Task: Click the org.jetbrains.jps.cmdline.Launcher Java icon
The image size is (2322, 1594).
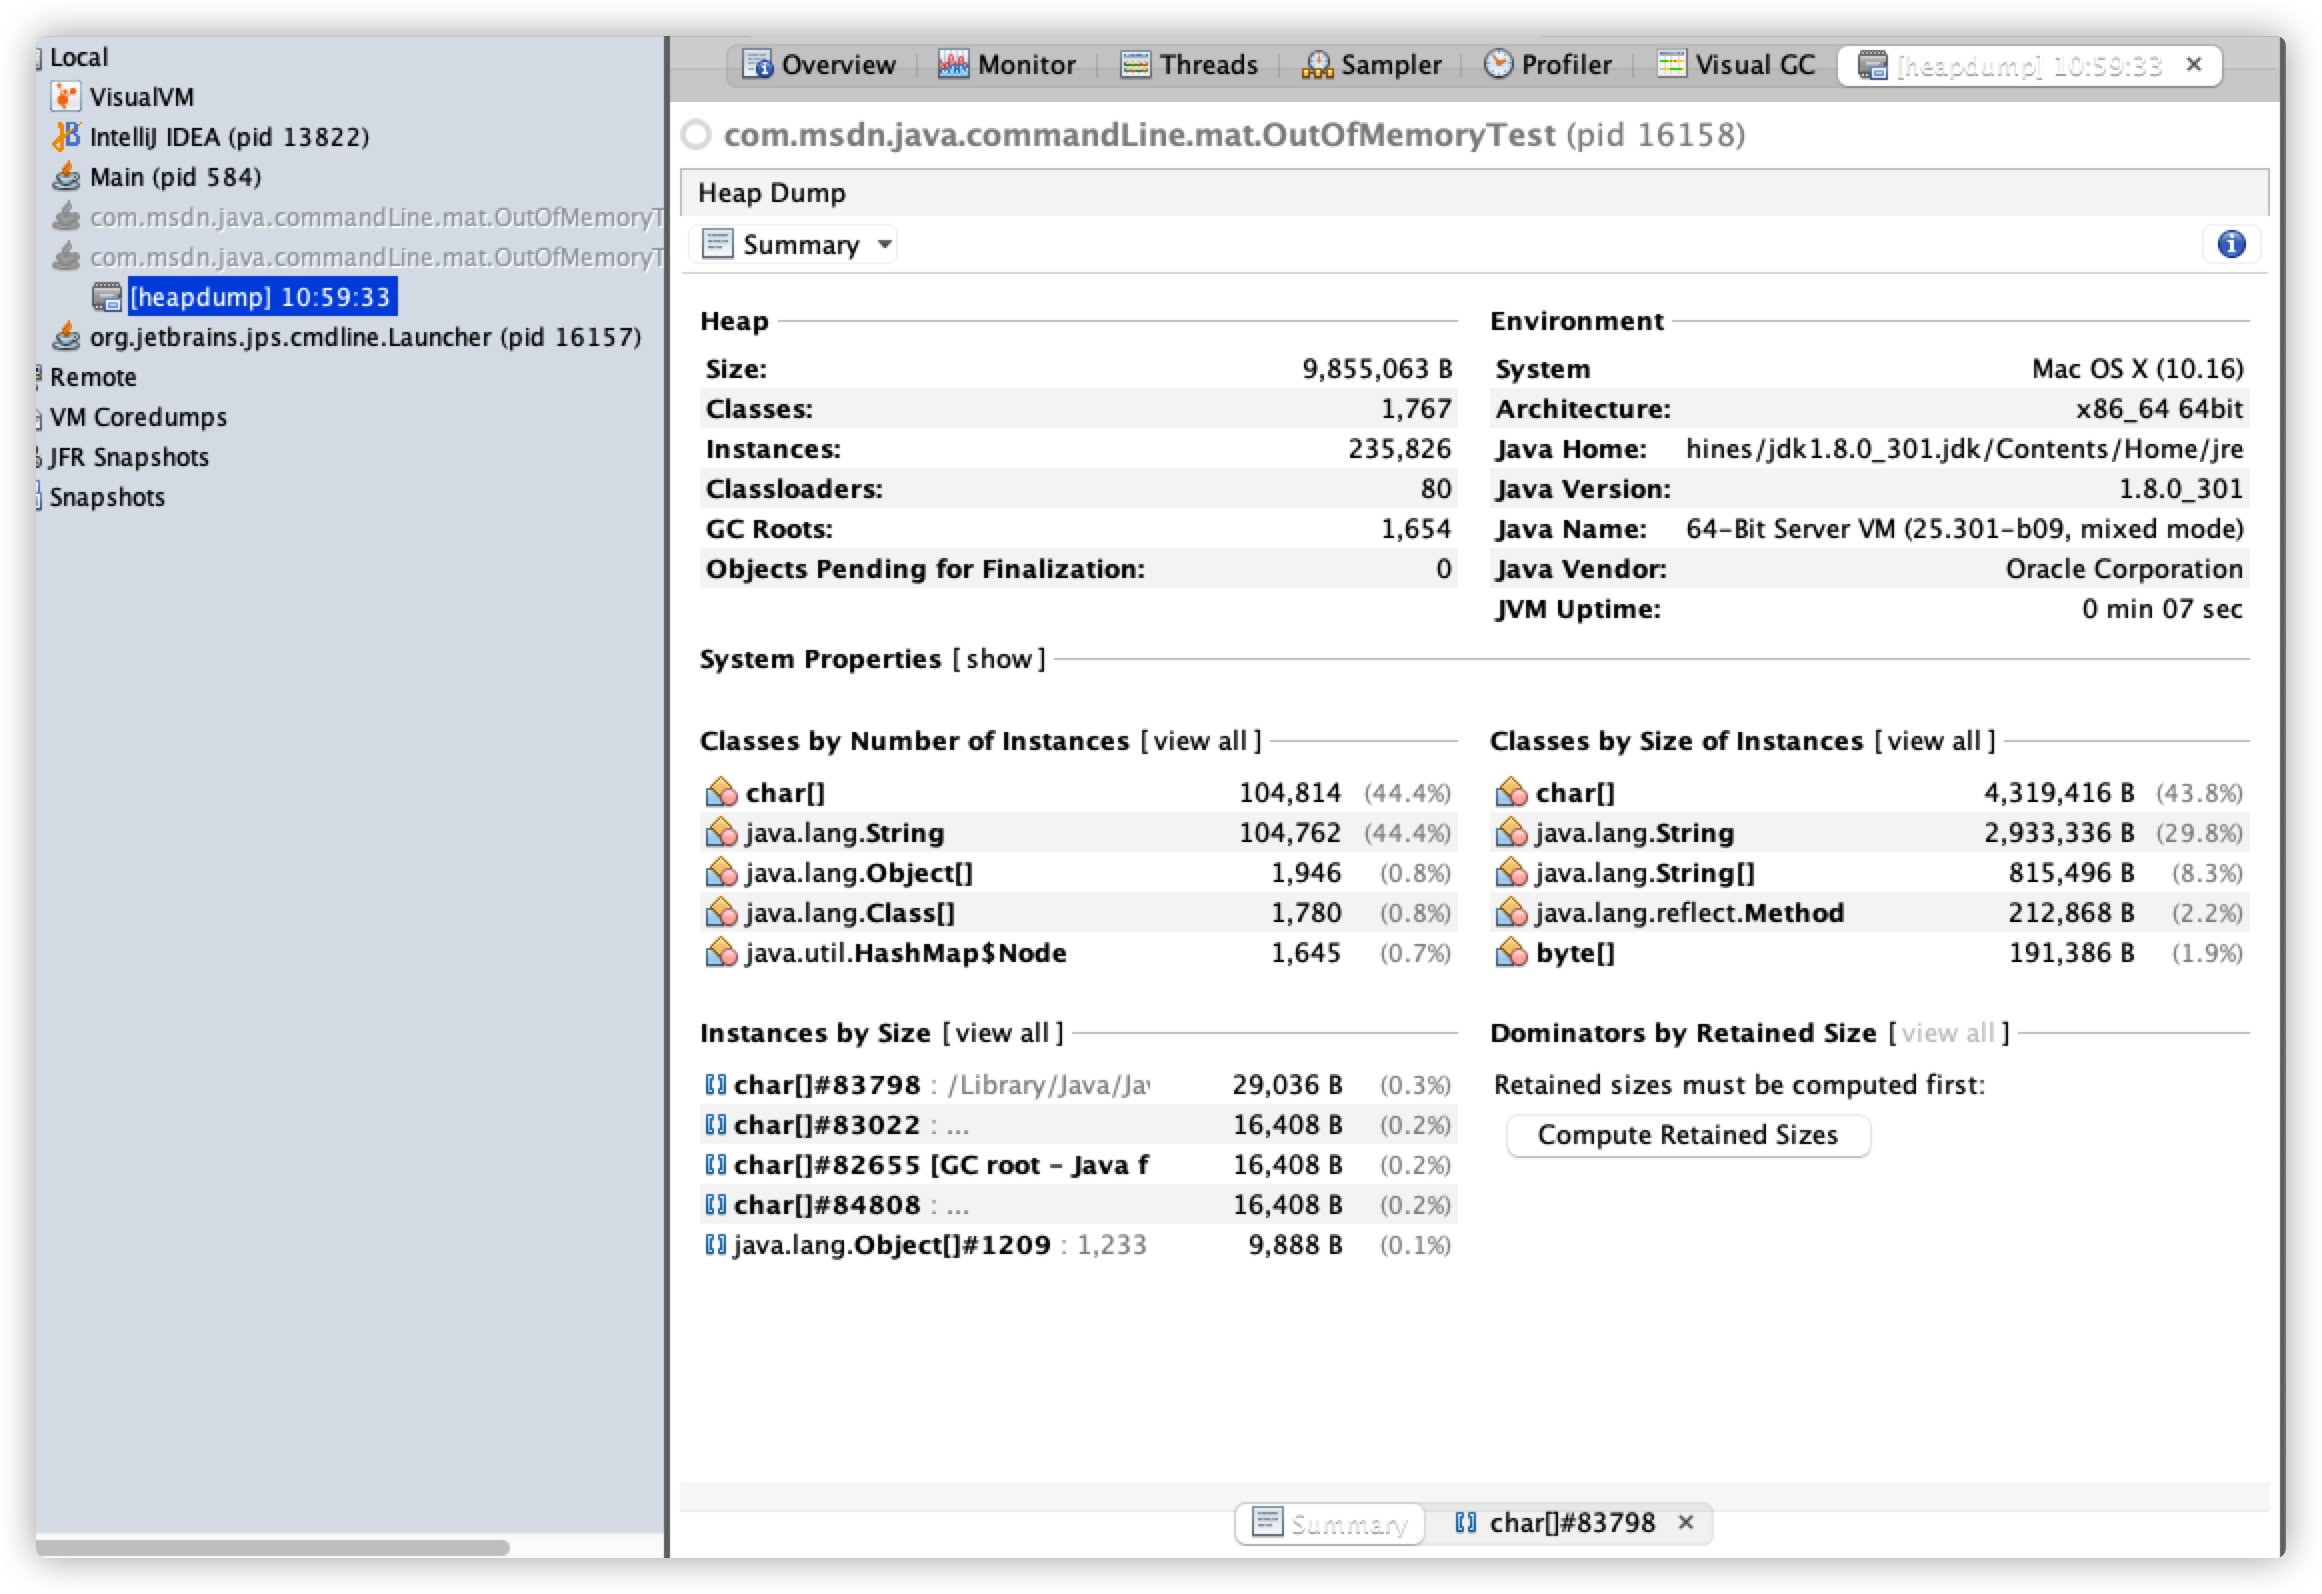Action: pos(66,337)
